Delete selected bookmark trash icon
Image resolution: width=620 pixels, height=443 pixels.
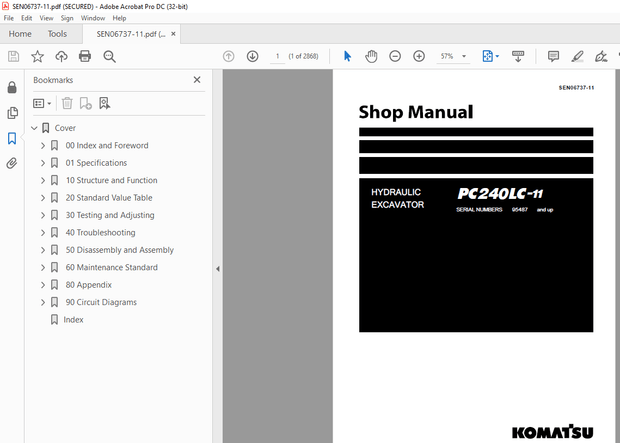[67, 103]
